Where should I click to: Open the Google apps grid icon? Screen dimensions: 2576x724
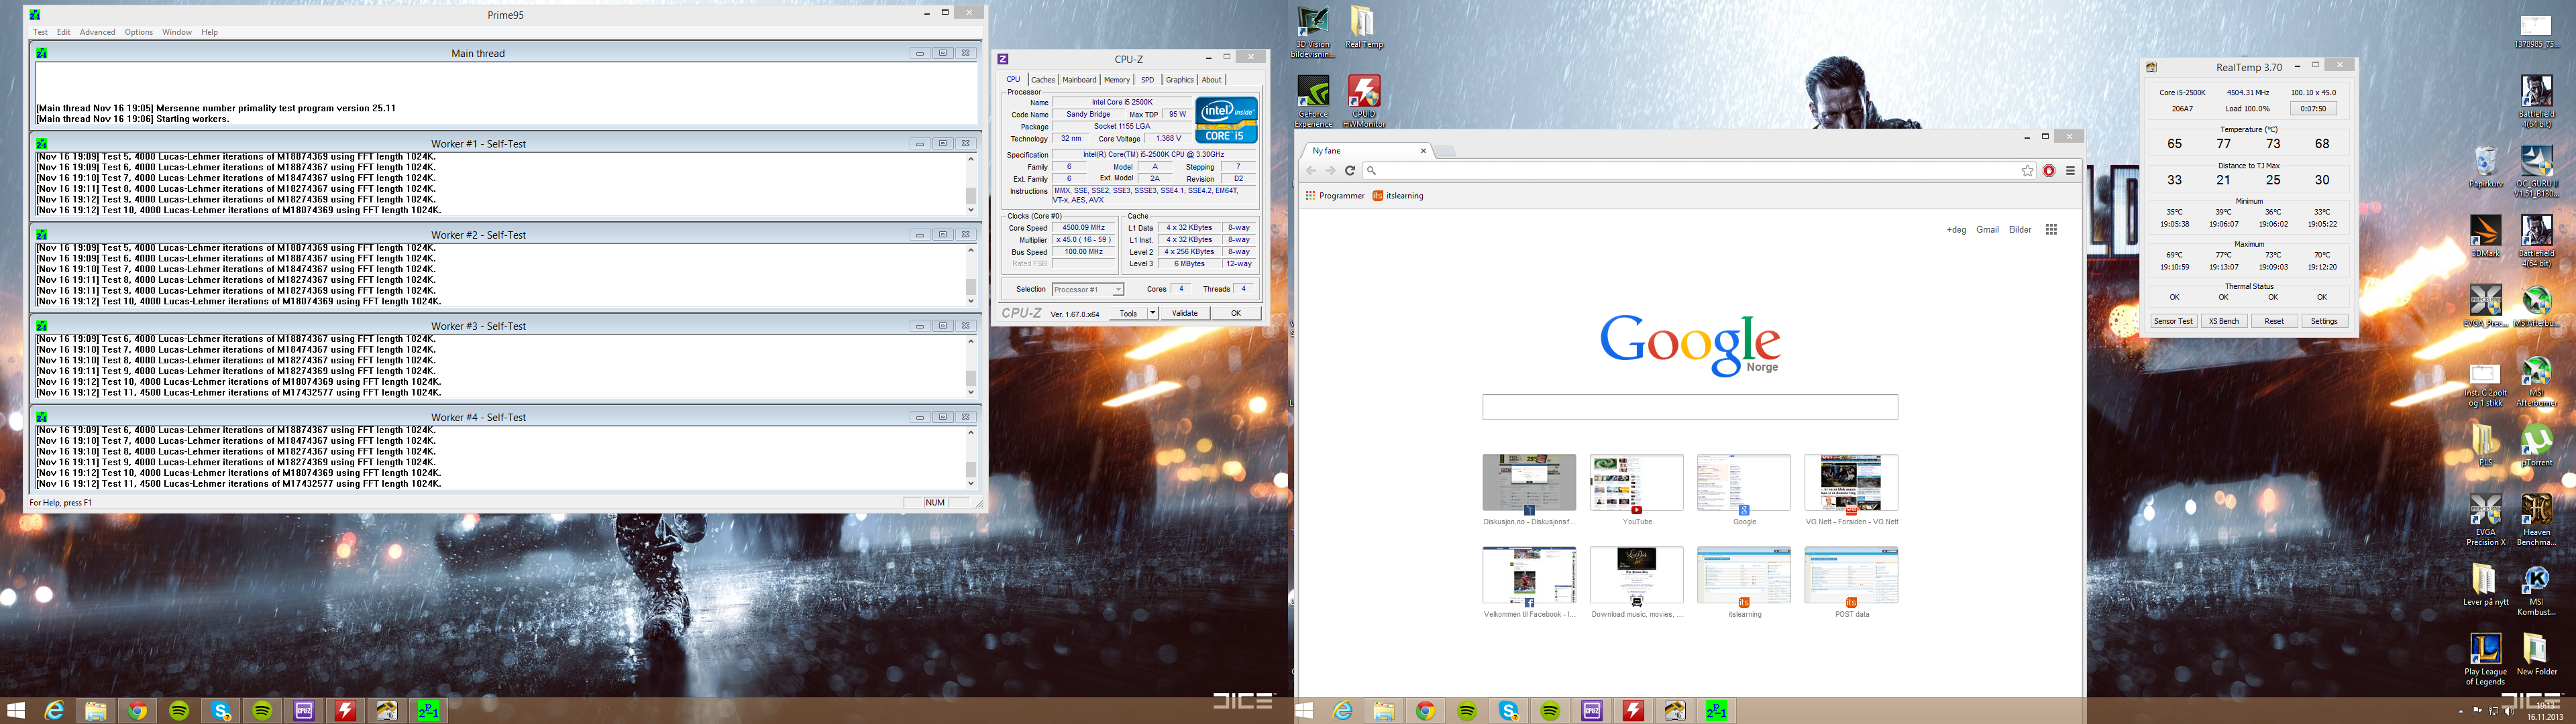point(2051,229)
